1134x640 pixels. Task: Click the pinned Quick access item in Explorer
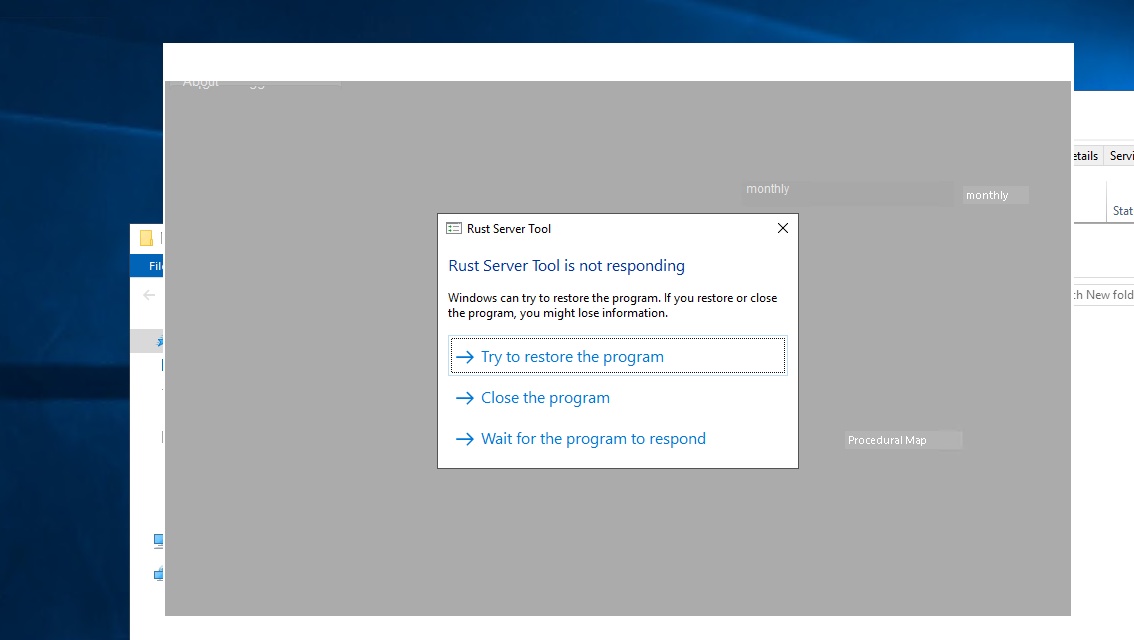[148, 341]
